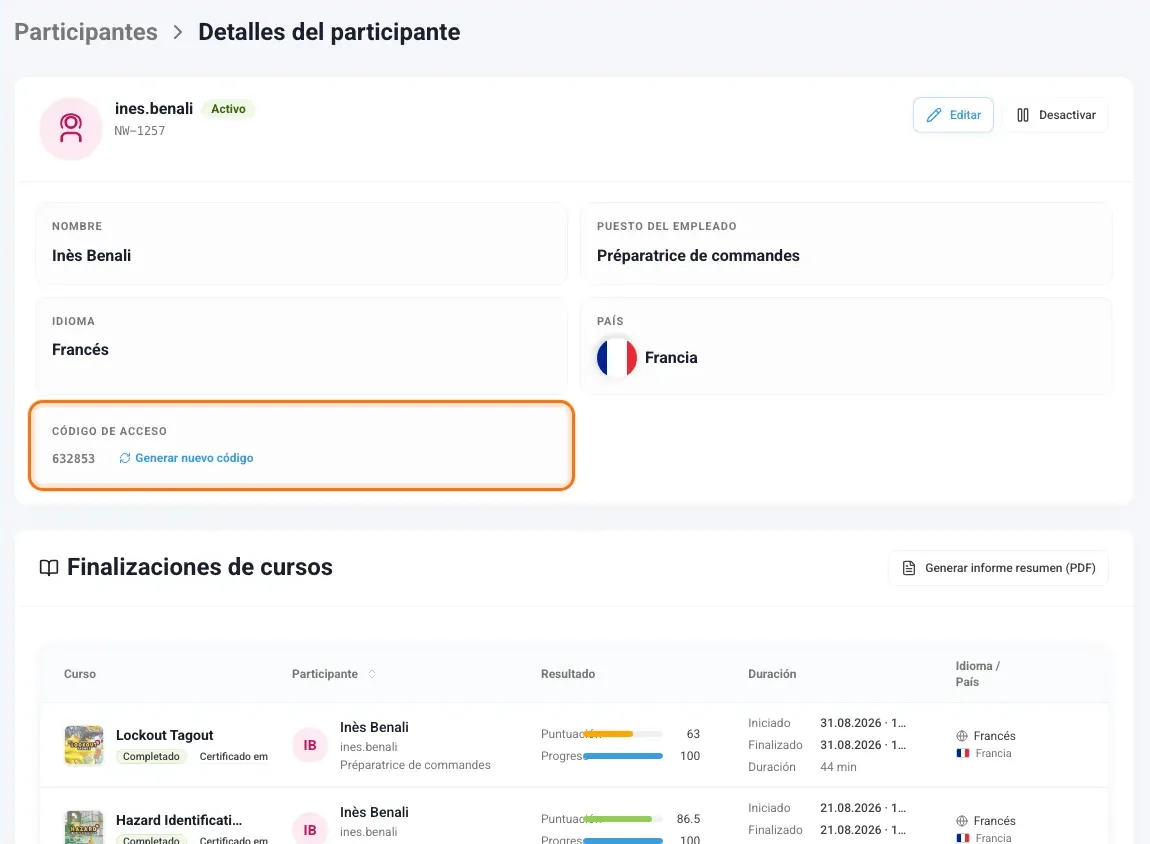The height and width of the screenshot is (844, 1150).
Task: Click the ines.benali username heading
Action: [x=154, y=109]
